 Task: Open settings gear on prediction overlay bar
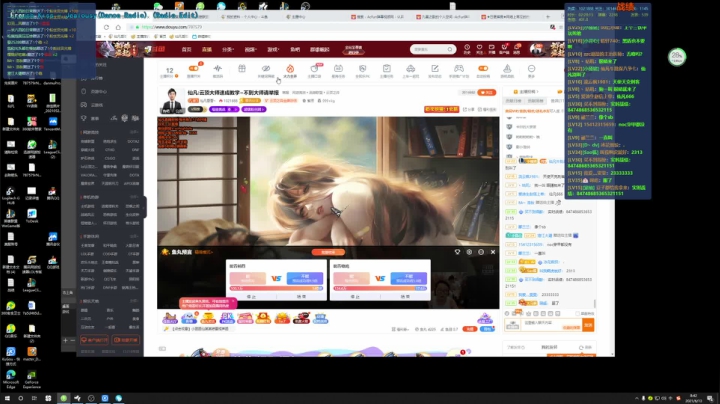[469, 252]
